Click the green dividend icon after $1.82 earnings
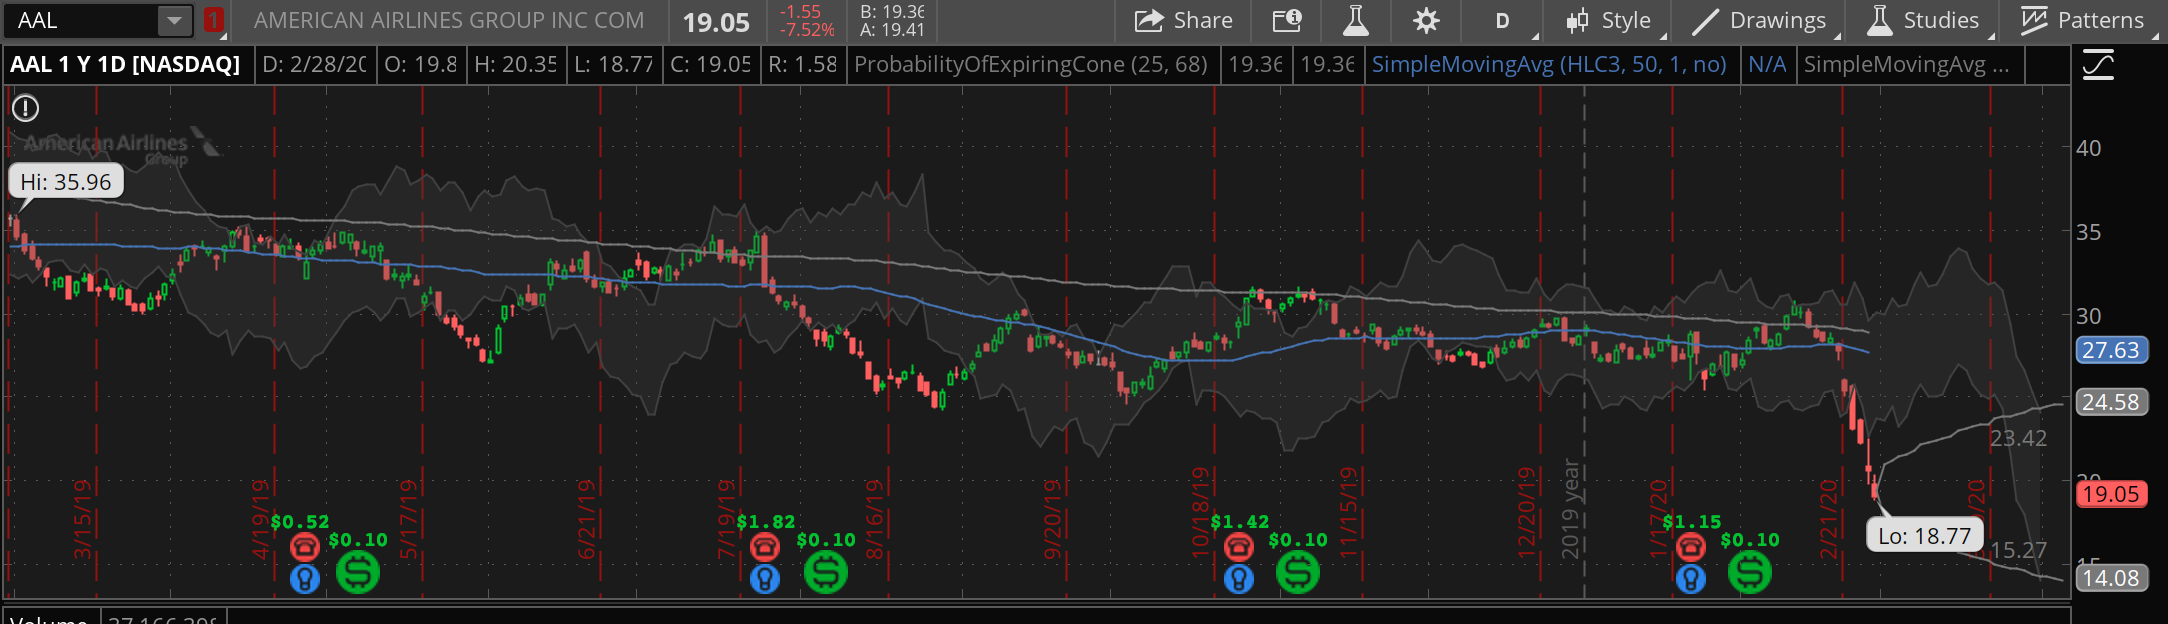 click(x=826, y=572)
